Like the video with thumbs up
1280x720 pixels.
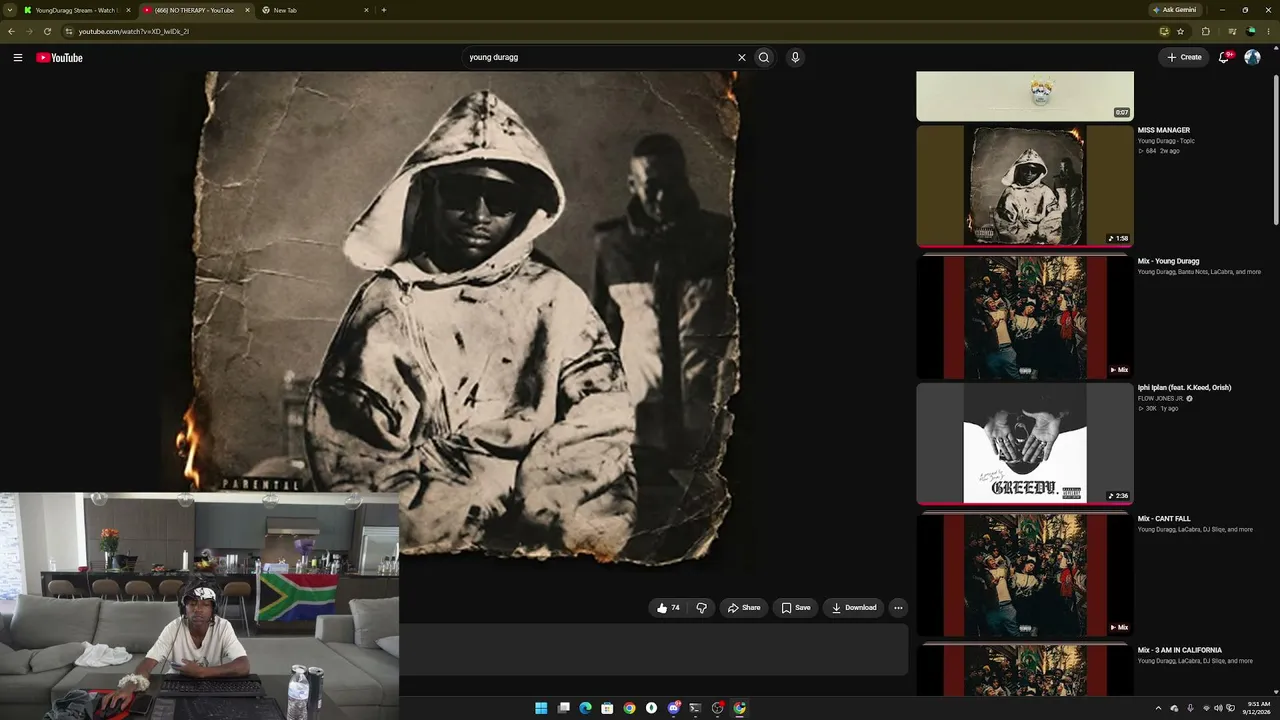[x=668, y=607]
